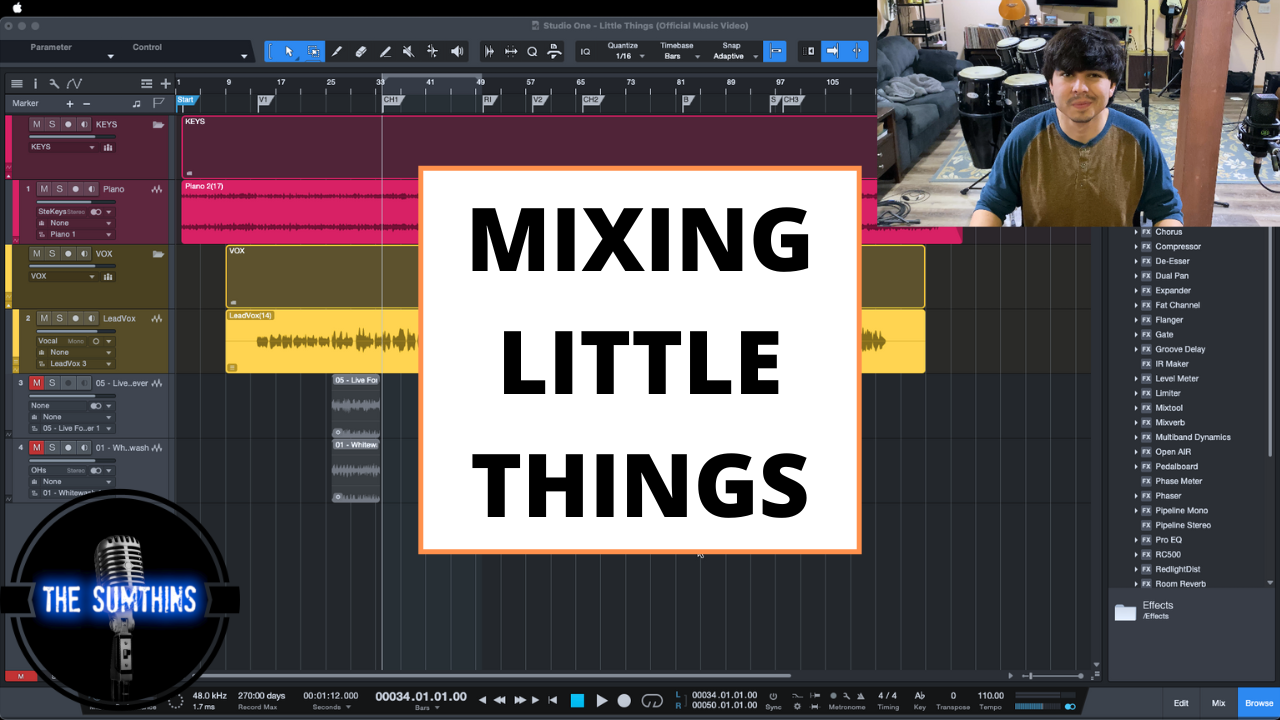
Task: Select the Arrow tool in the toolbar
Action: pos(289,51)
